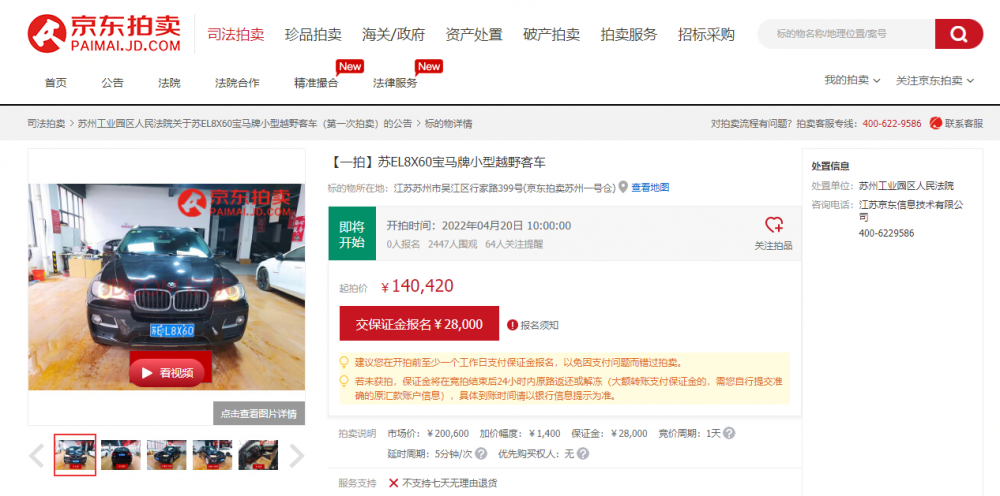Click the starting price ¥140,420
The width and height of the screenshot is (1000, 496).
pyautogui.click(x=417, y=286)
